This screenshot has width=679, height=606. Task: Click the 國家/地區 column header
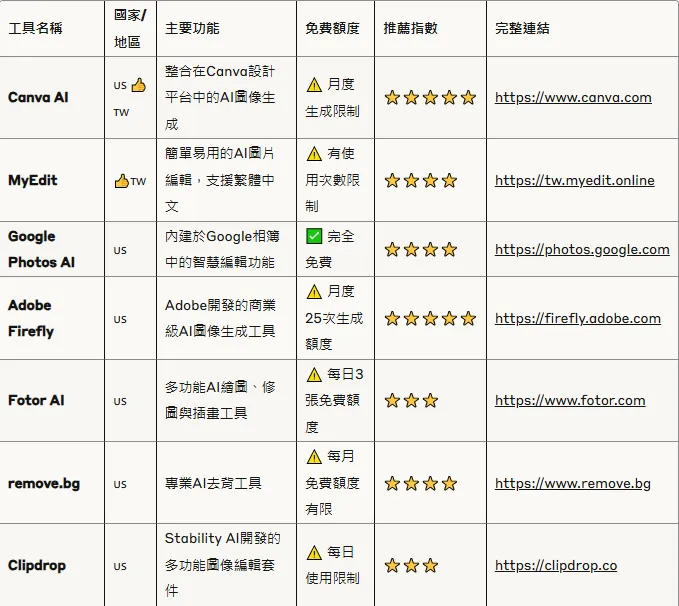[x=129, y=29]
